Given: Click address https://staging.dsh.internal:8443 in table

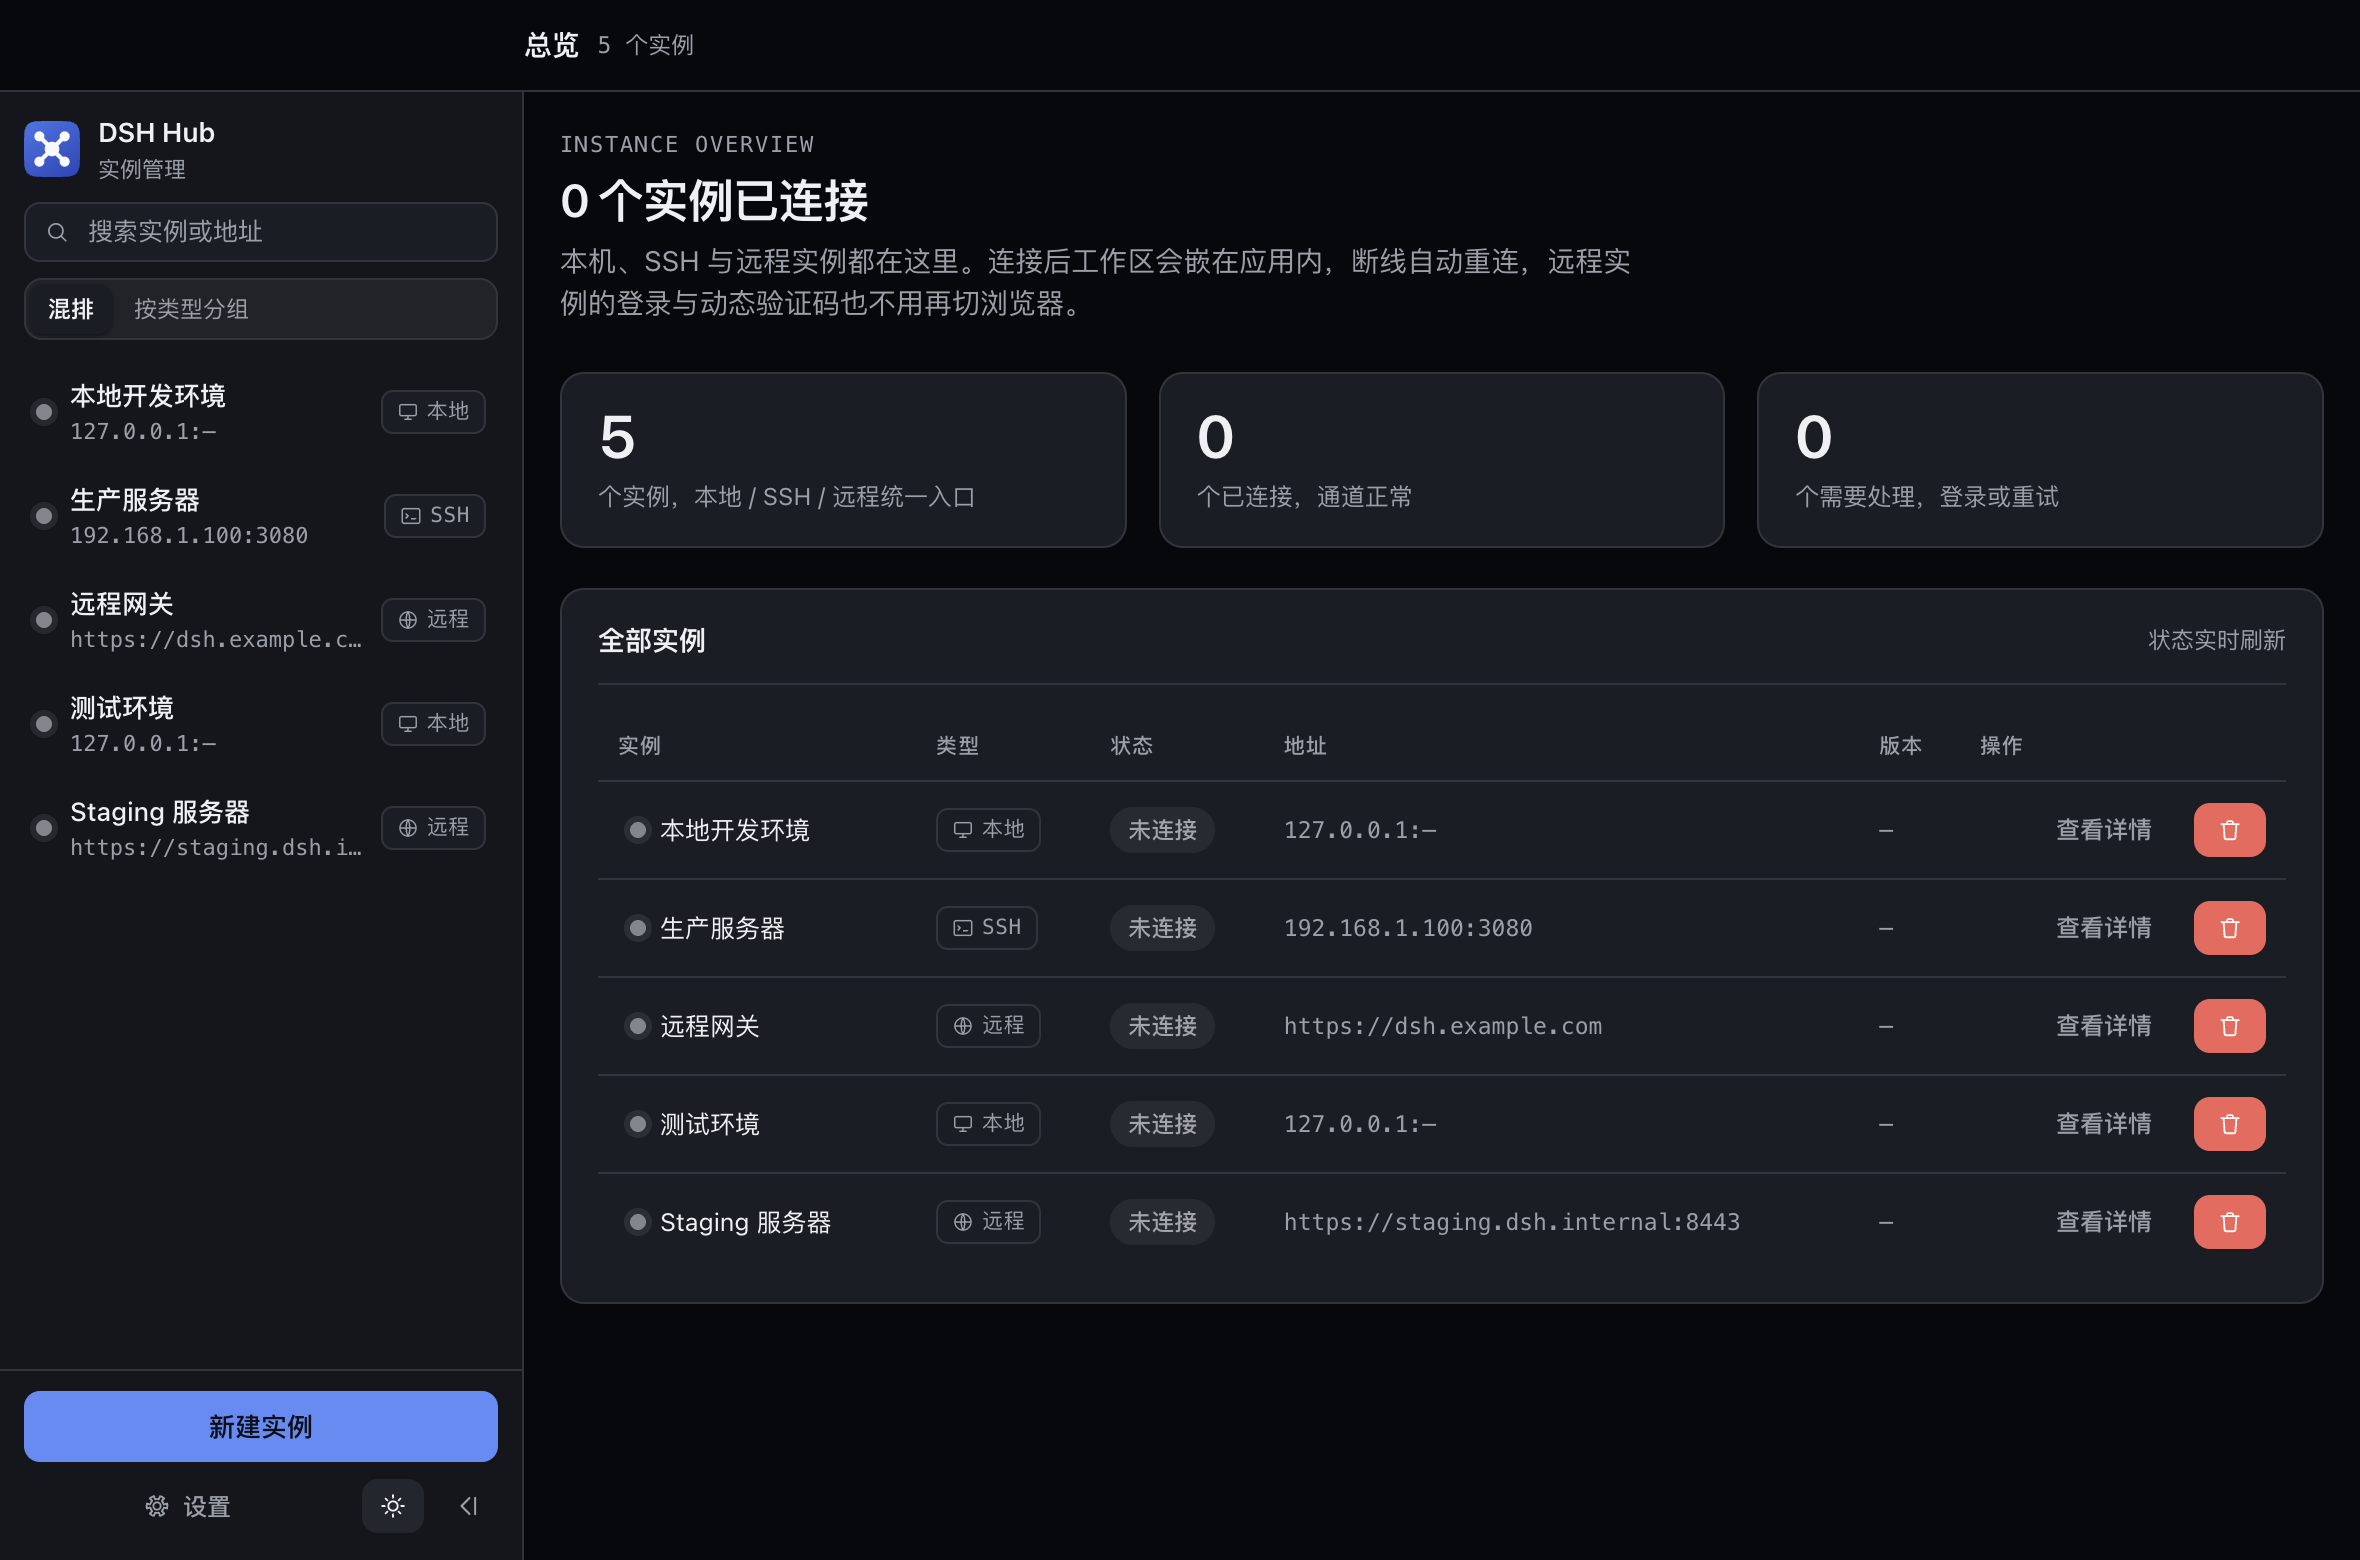Looking at the screenshot, I should point(1512,1222).
